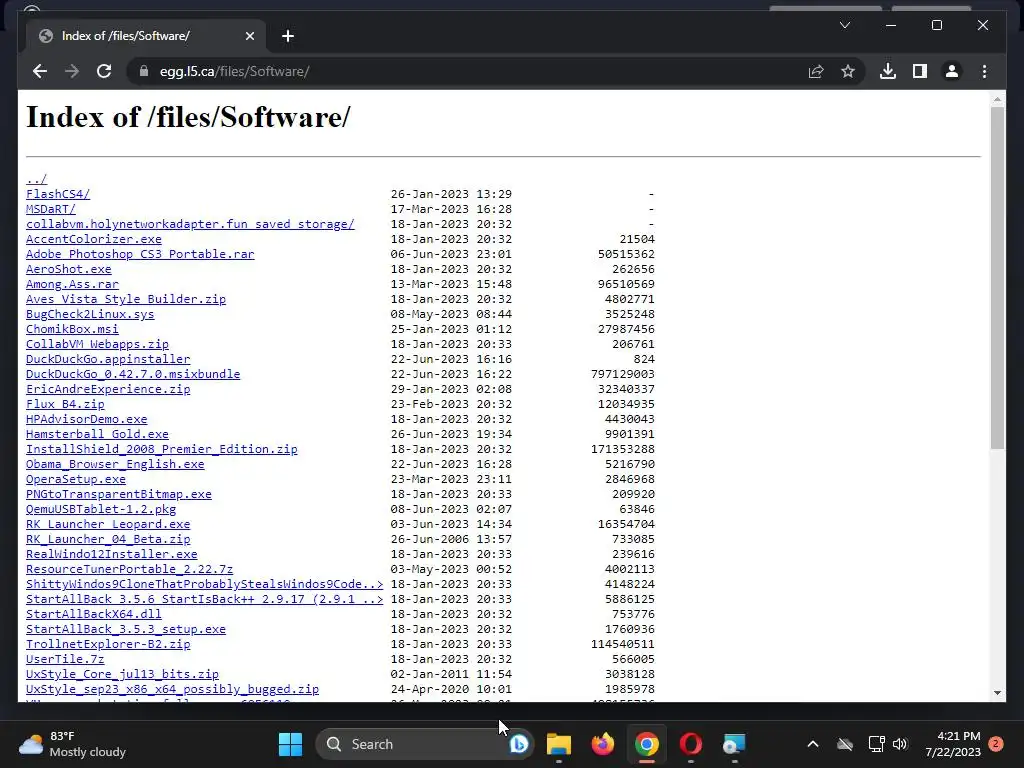
Task: Open the remote desktop taskbar app
Action: (x=734, y=744)
